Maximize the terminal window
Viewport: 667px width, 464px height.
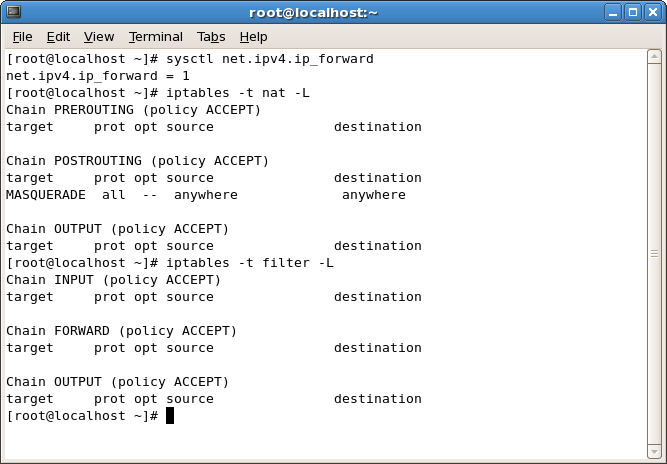[633, 12]
